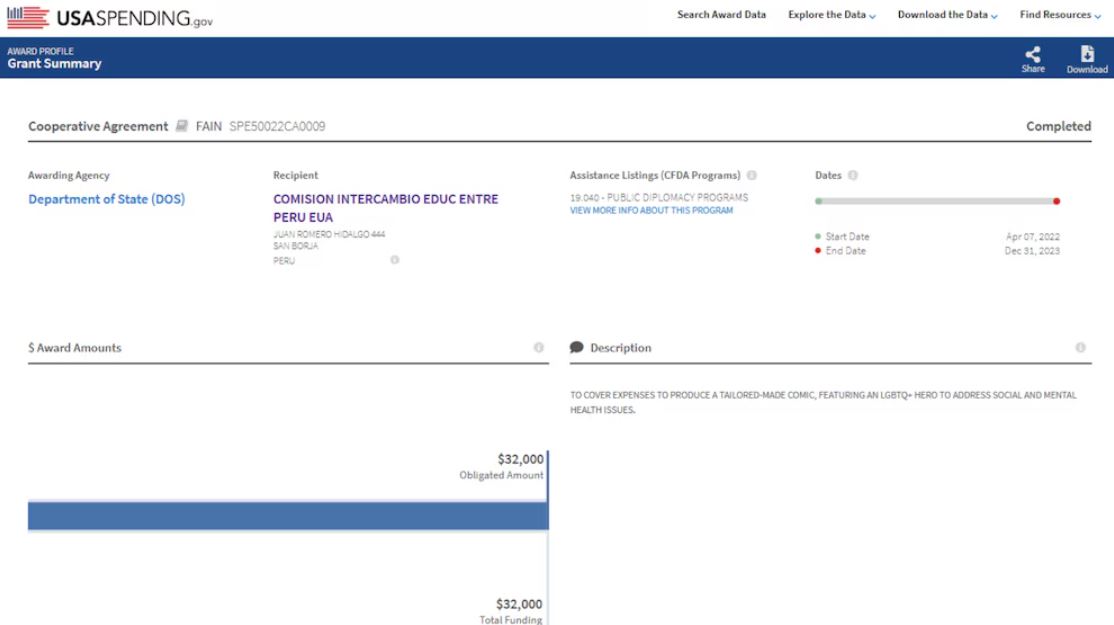The height and width of the screenshot is (625, 1114).
Task: Click the USASPENDING.gov site title
Action: 134,18
